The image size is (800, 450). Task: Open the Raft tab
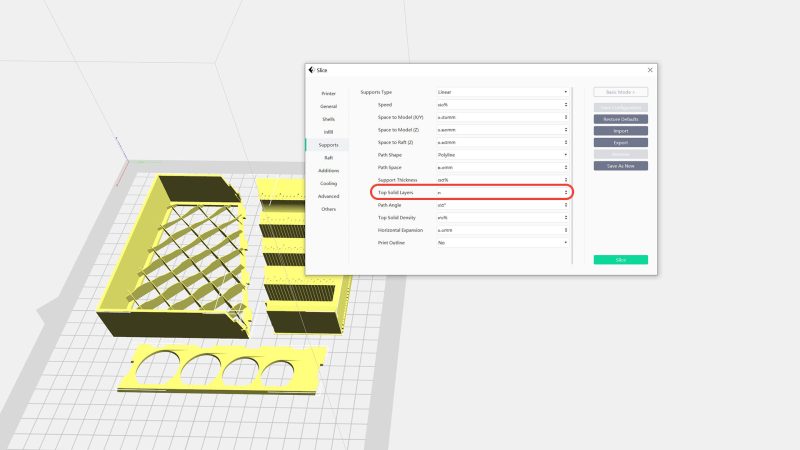click(x=328, y=158)
